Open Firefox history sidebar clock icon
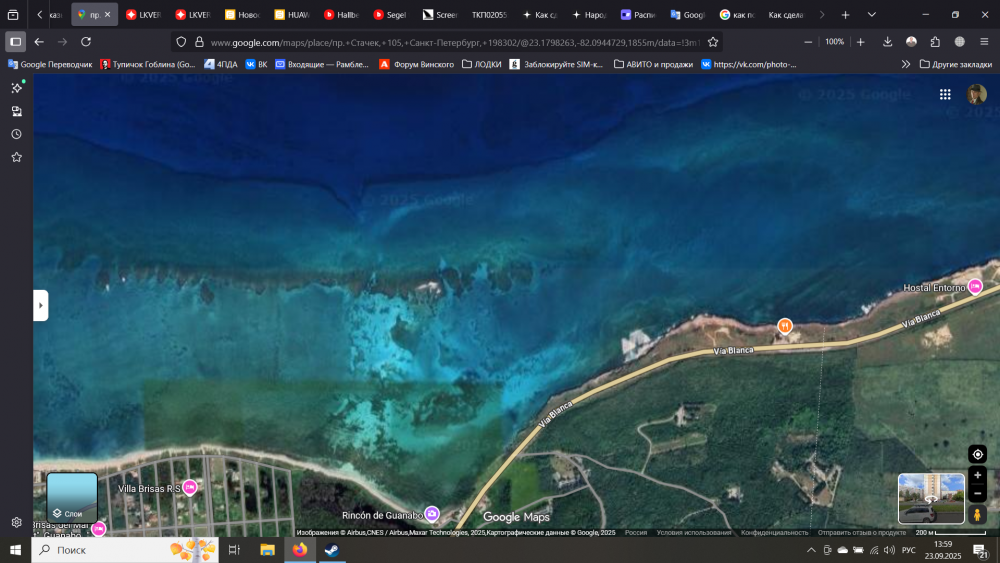 coord(16,134)
